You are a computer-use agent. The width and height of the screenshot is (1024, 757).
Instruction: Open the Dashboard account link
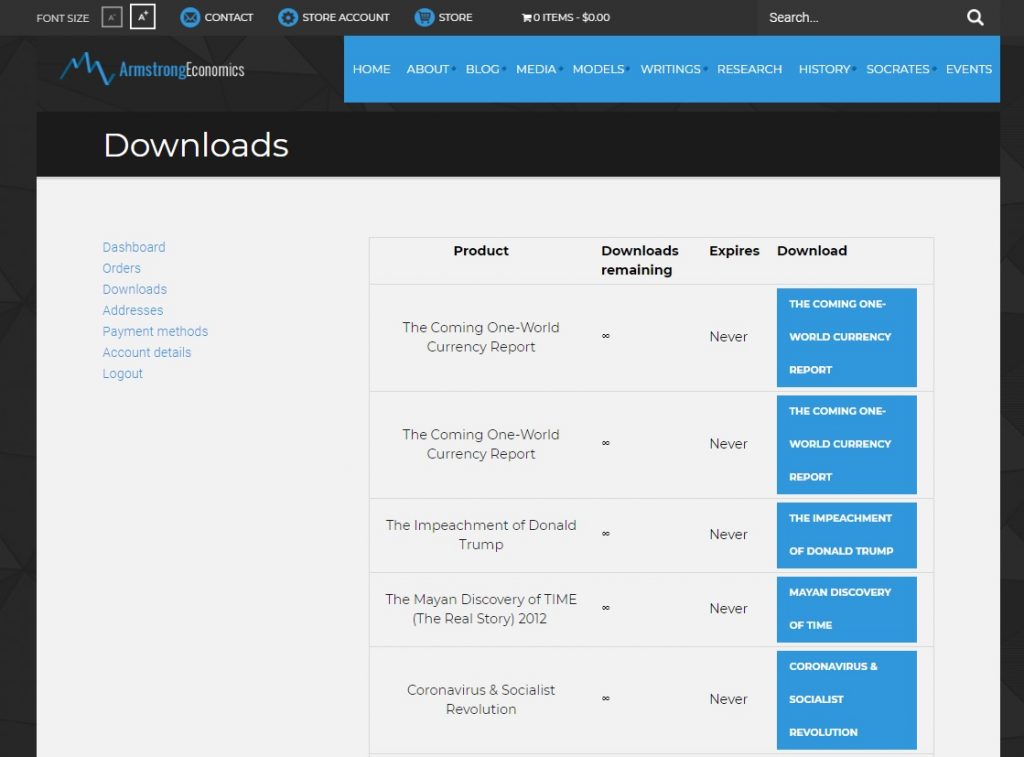[134, 247]
